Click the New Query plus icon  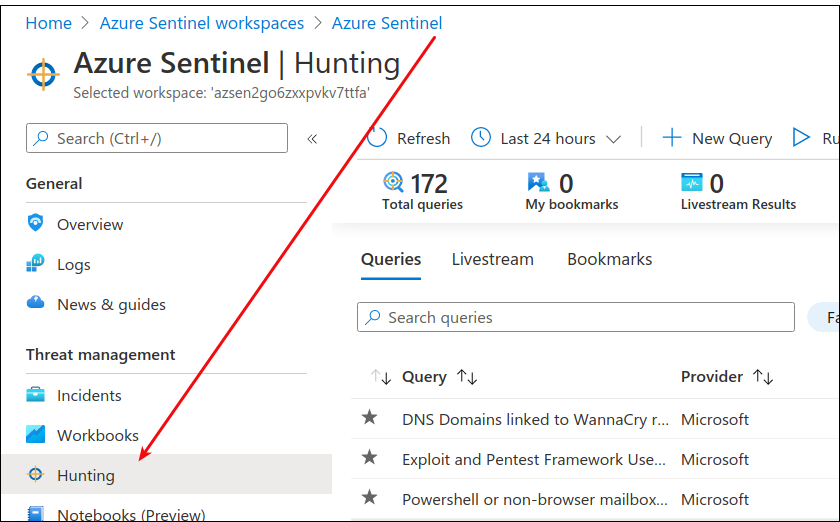point(672,138)
